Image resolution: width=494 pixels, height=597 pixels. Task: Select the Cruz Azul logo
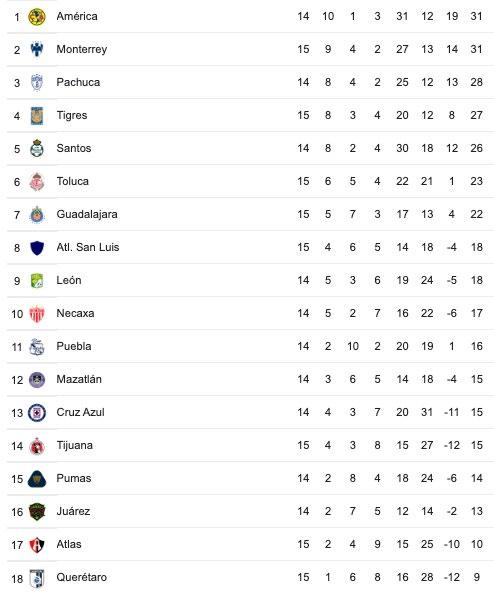tap(37, 413)
